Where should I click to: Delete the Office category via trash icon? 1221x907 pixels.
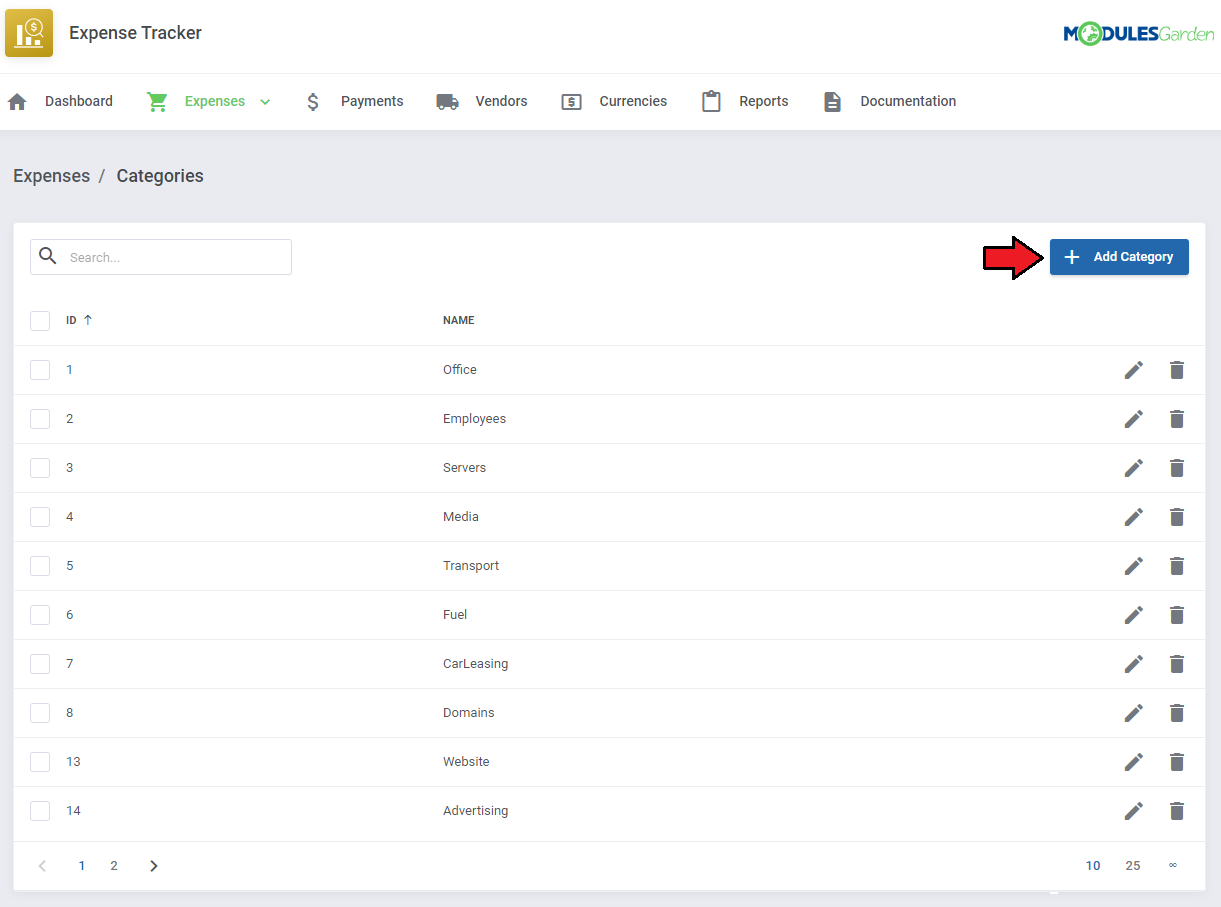click(x=1177, y=370)
